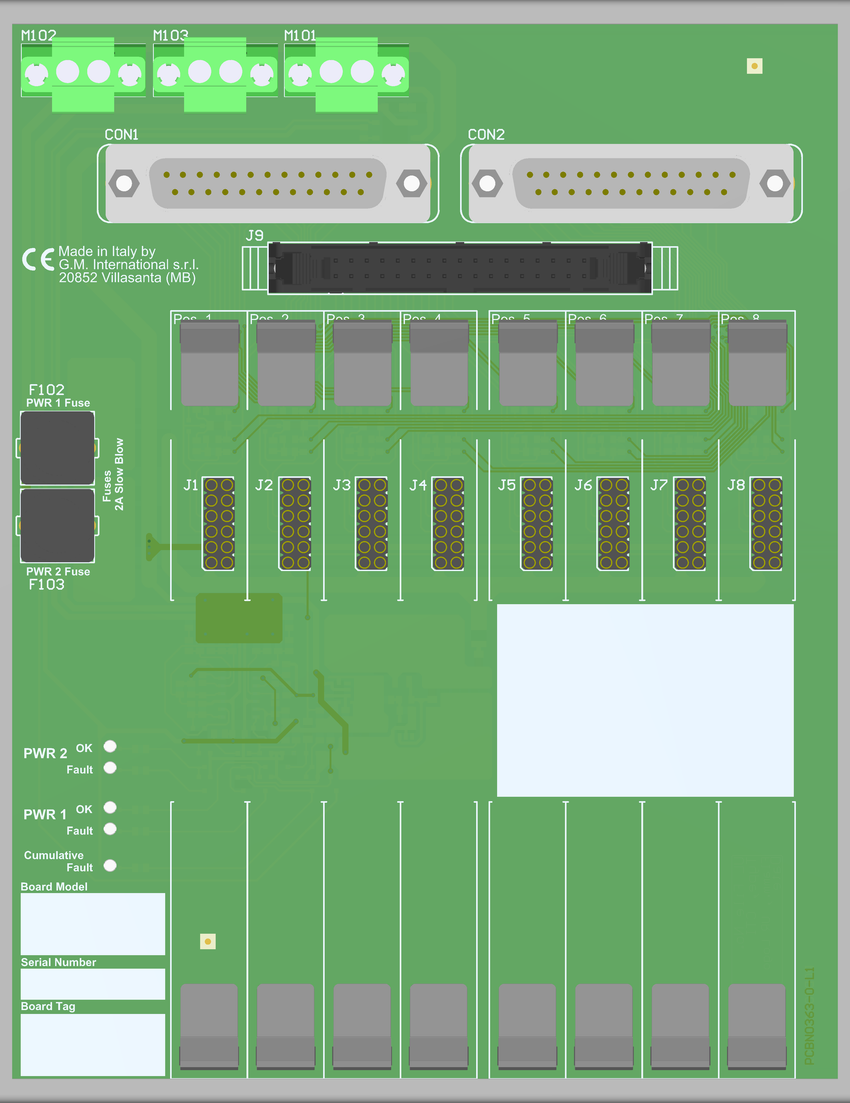The image size is (850, 1103).
Task: Select the J9 black ribbon header
Action: 460,268
